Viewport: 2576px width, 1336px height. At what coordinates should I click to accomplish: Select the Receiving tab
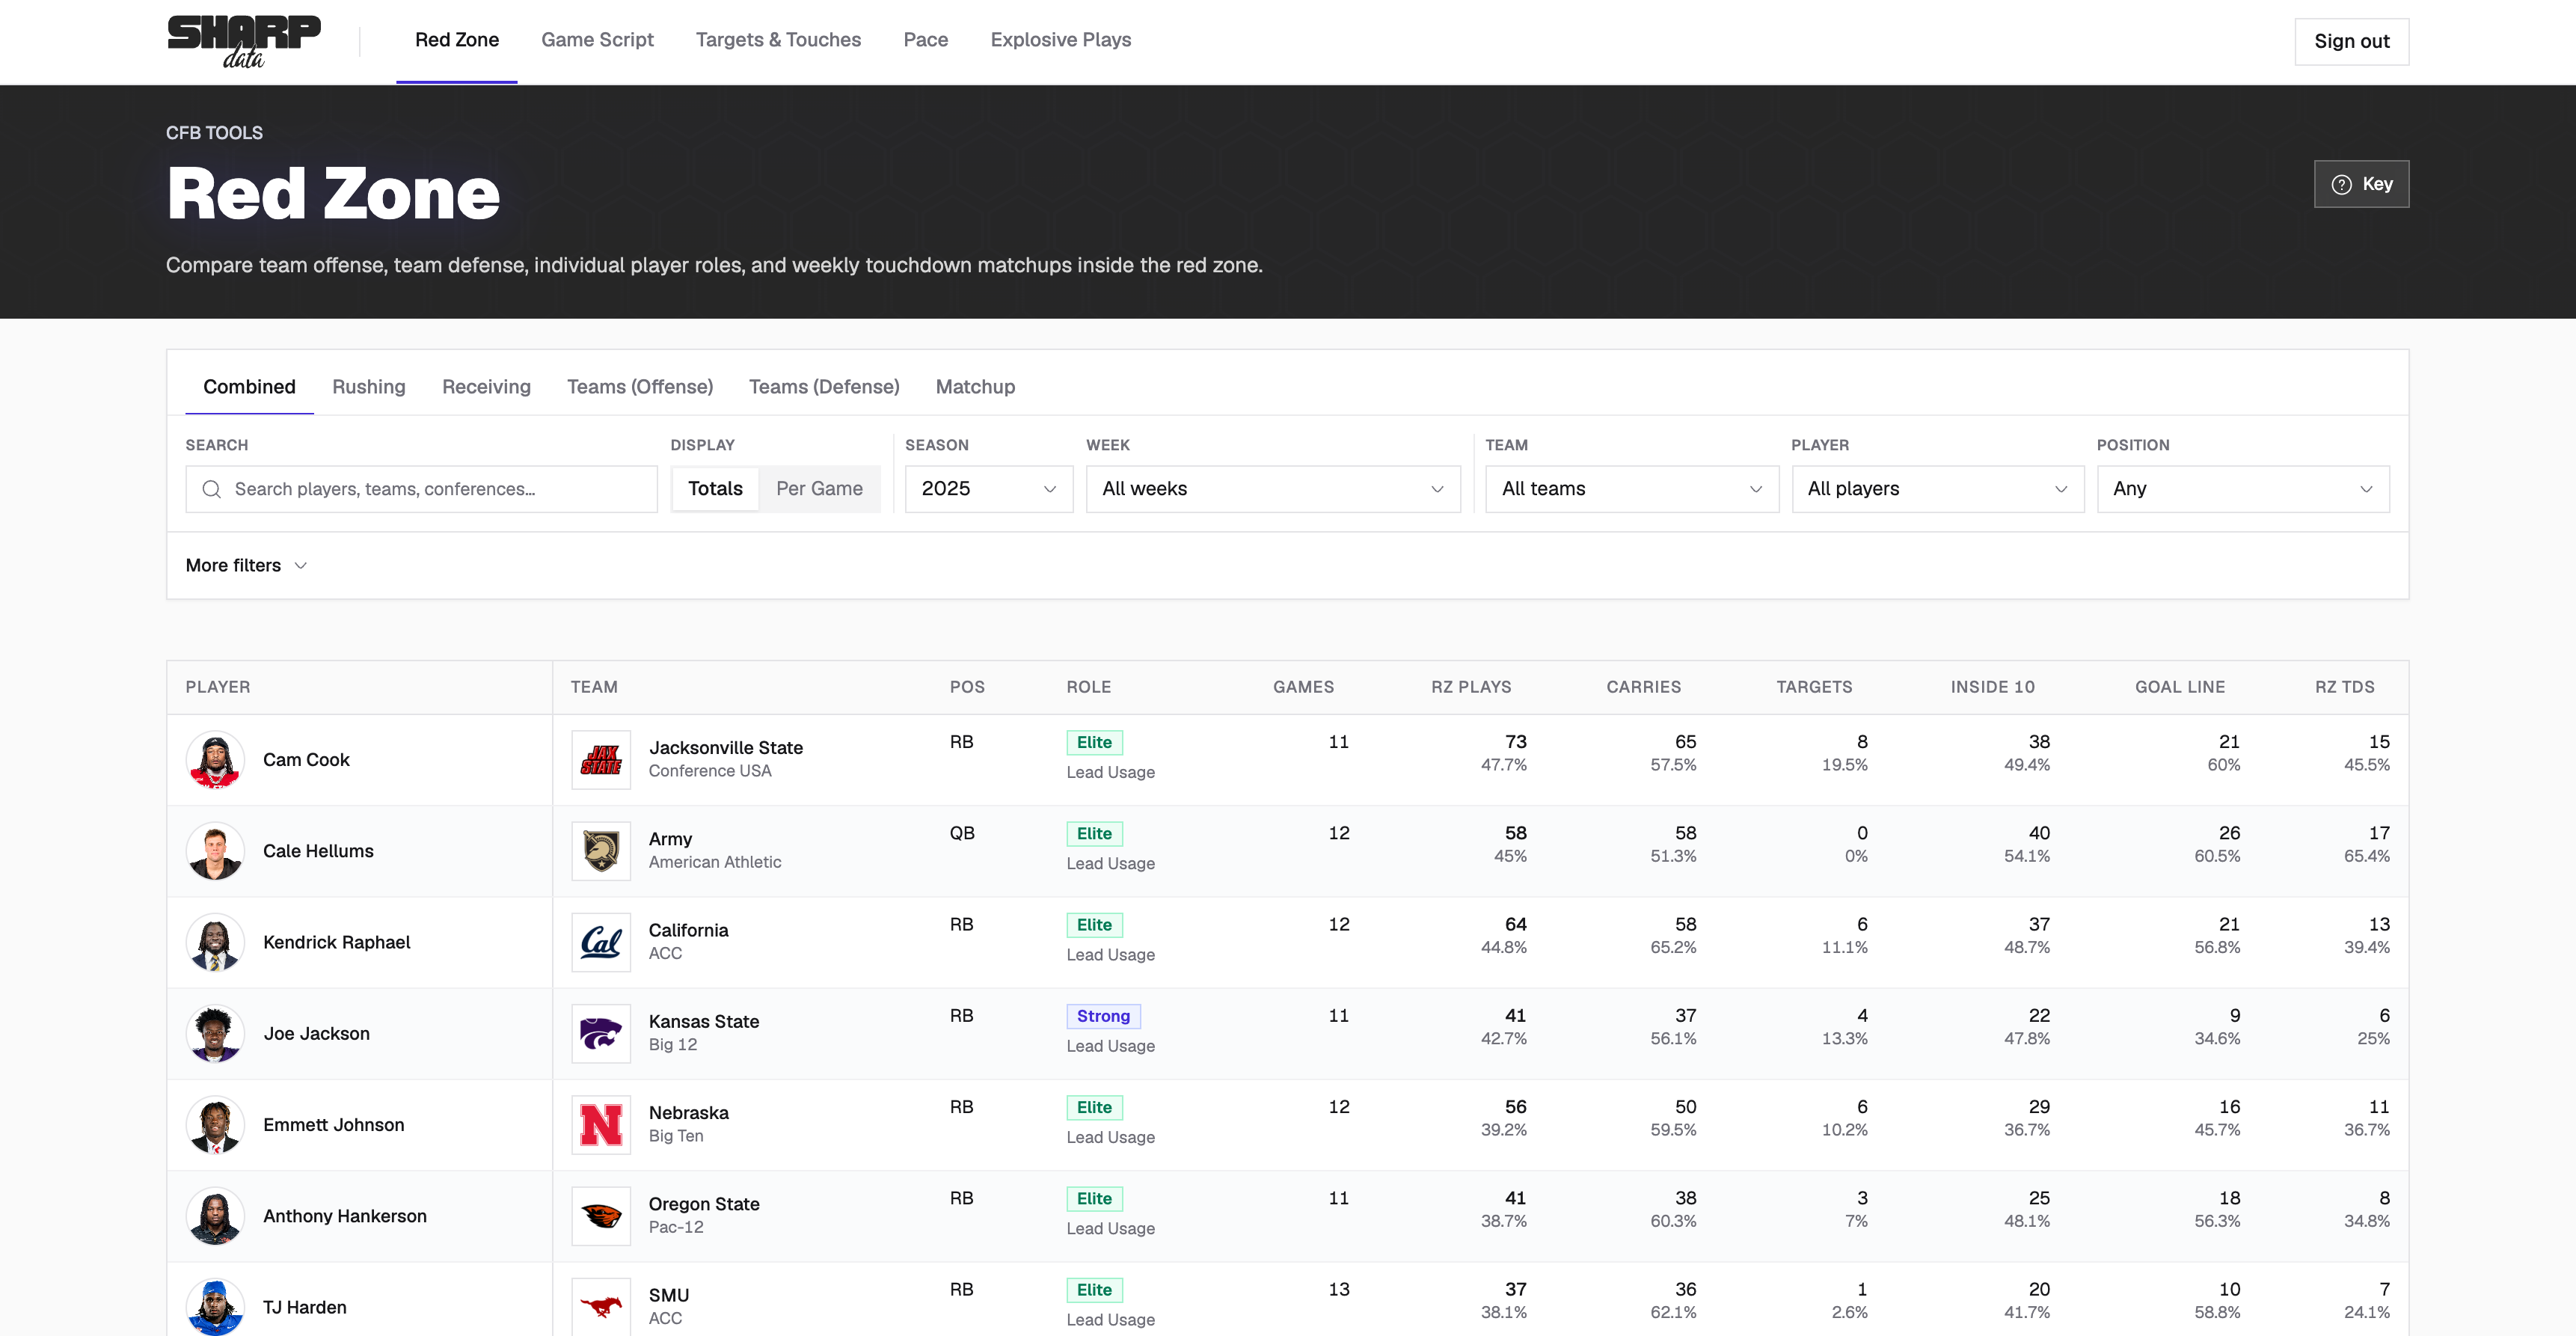click(x=486, y=387)
